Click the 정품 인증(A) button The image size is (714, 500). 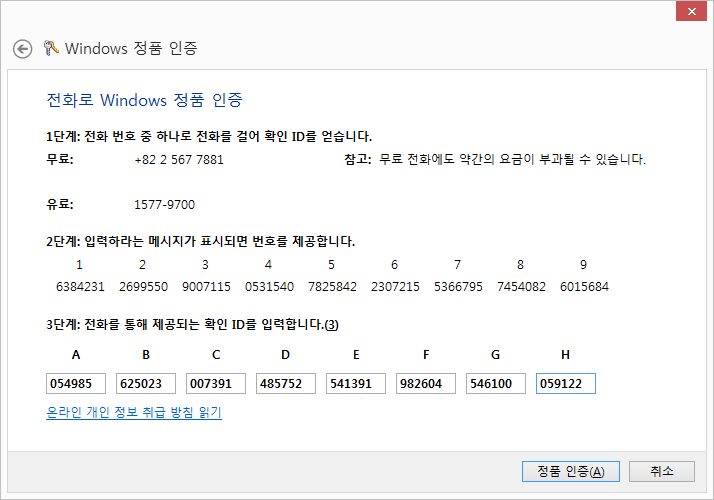click(571, 471)
